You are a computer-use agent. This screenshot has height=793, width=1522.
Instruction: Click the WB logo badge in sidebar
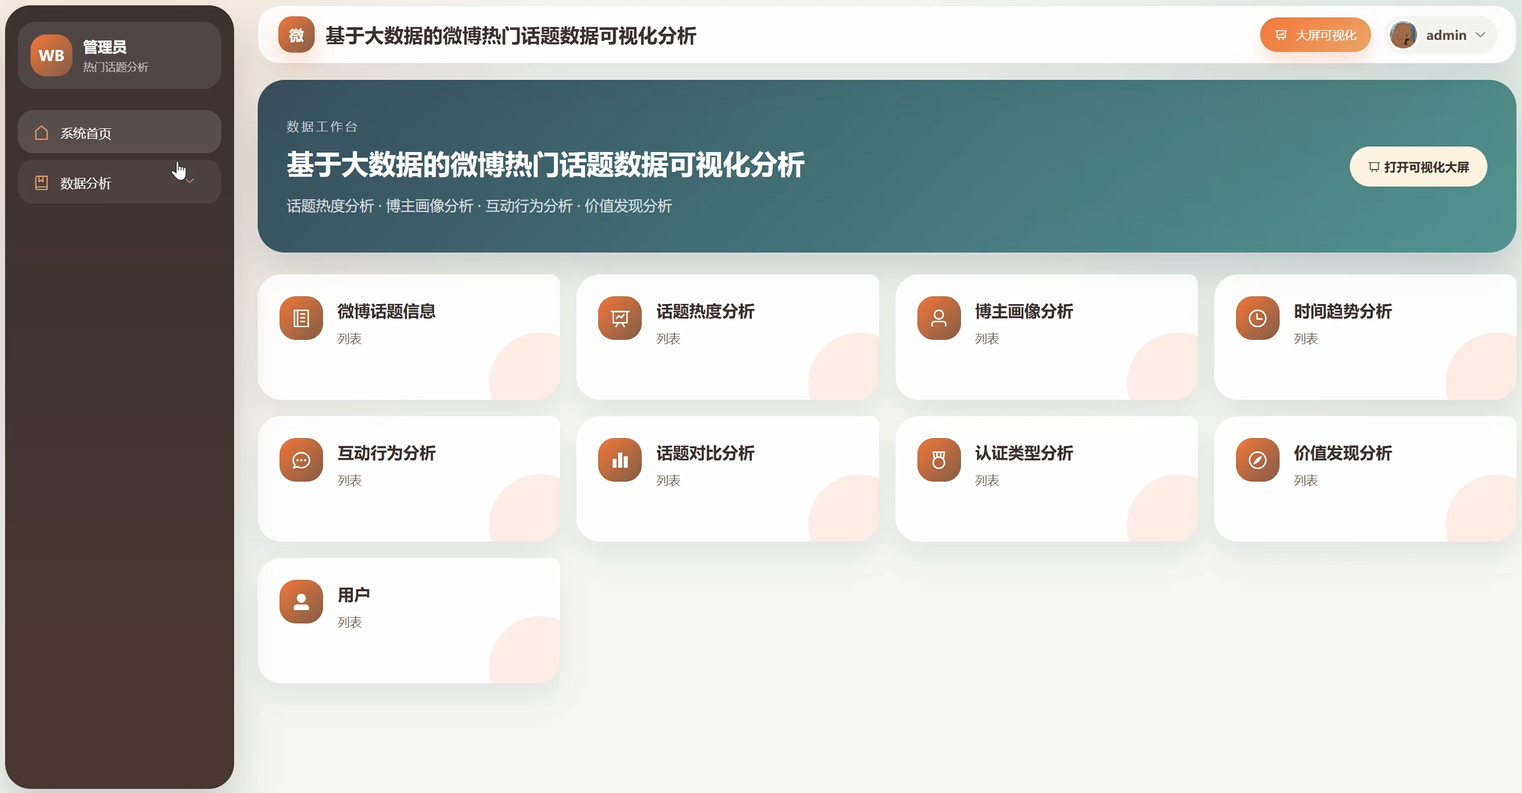pyautogui.click(x=51, y=56)
